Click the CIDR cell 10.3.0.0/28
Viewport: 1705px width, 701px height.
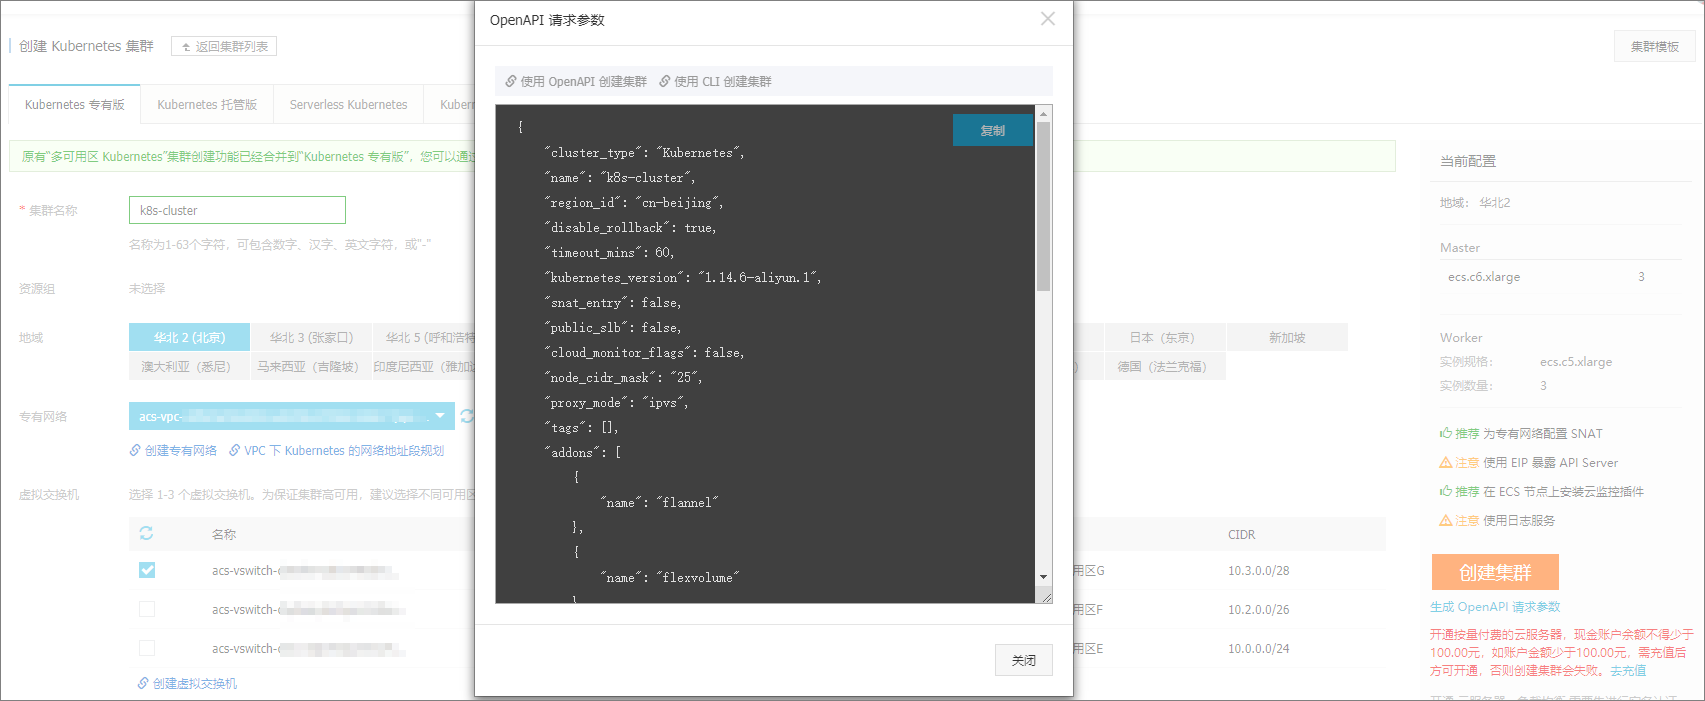point(1259,571)
